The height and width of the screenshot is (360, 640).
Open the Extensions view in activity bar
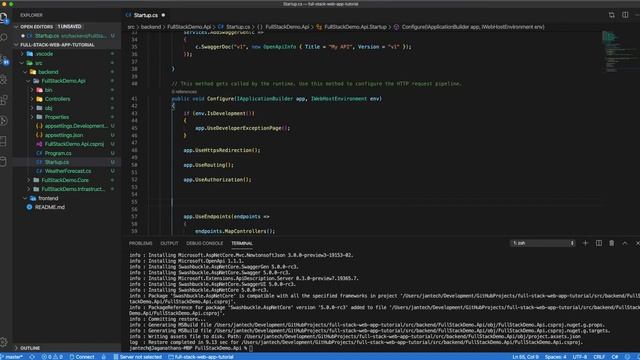tap(4, 100)
